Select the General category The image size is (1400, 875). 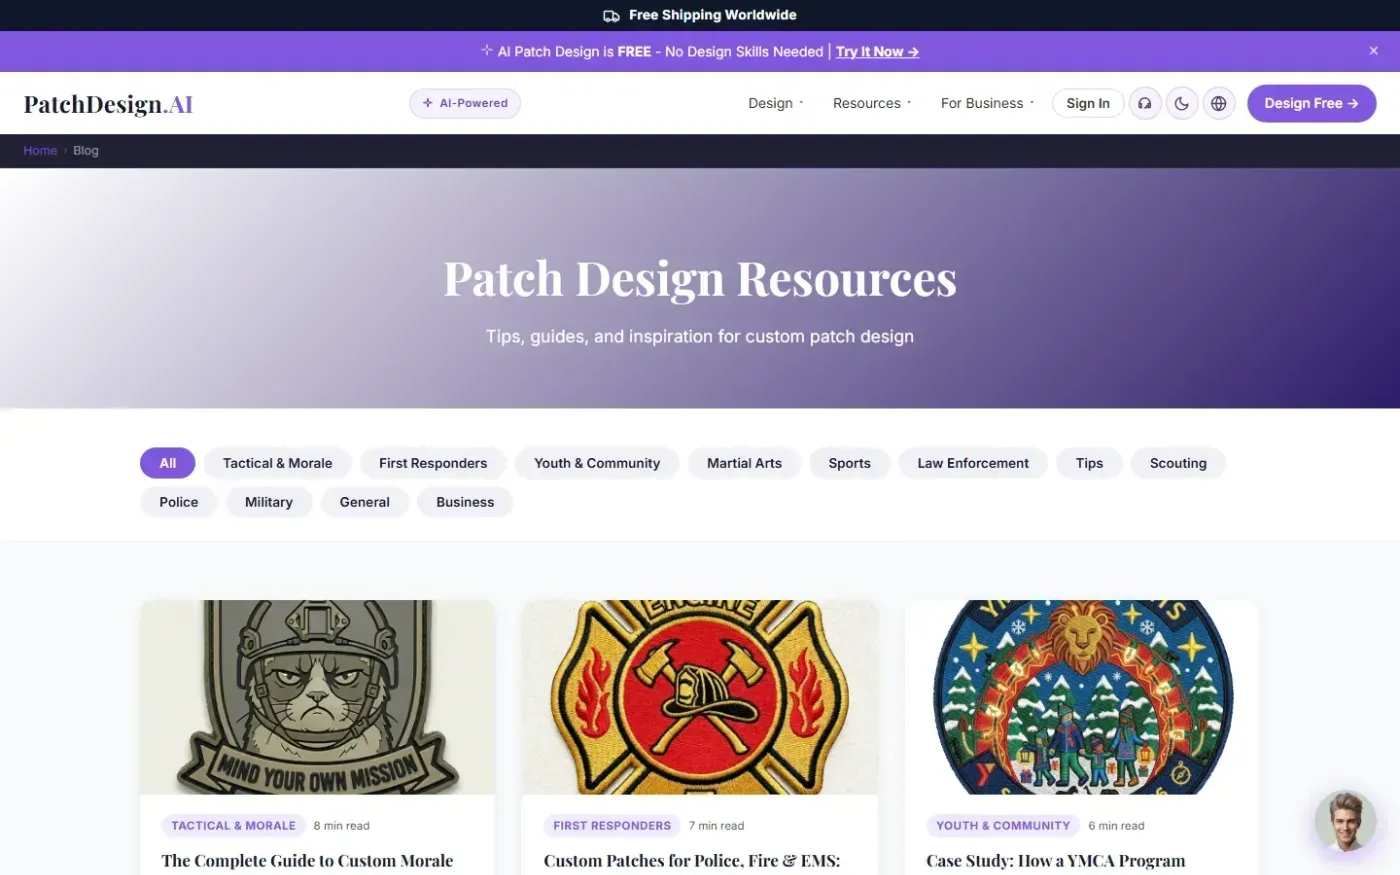click(365, 502)
